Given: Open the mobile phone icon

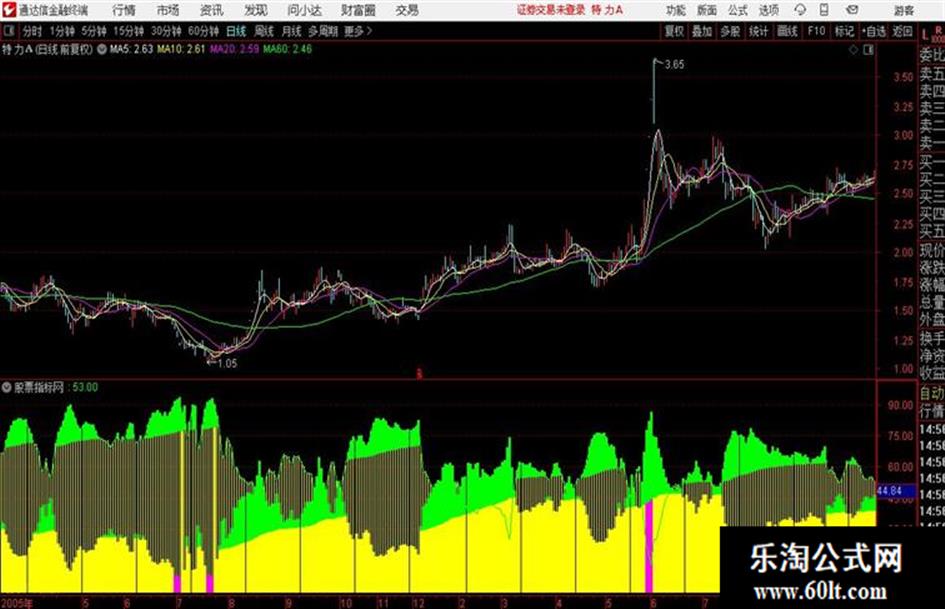Looking at the screenshot, I should (x=824, y=10).
